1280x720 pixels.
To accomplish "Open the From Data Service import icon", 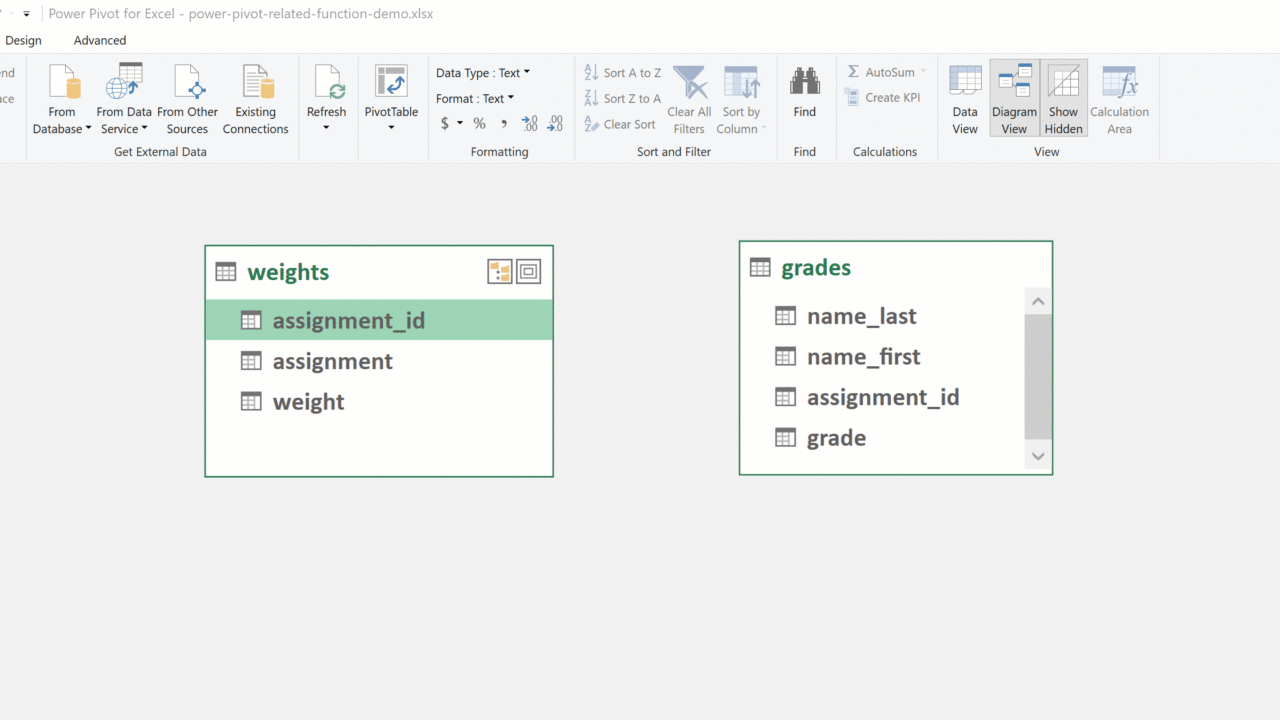I will coord(124,84).
